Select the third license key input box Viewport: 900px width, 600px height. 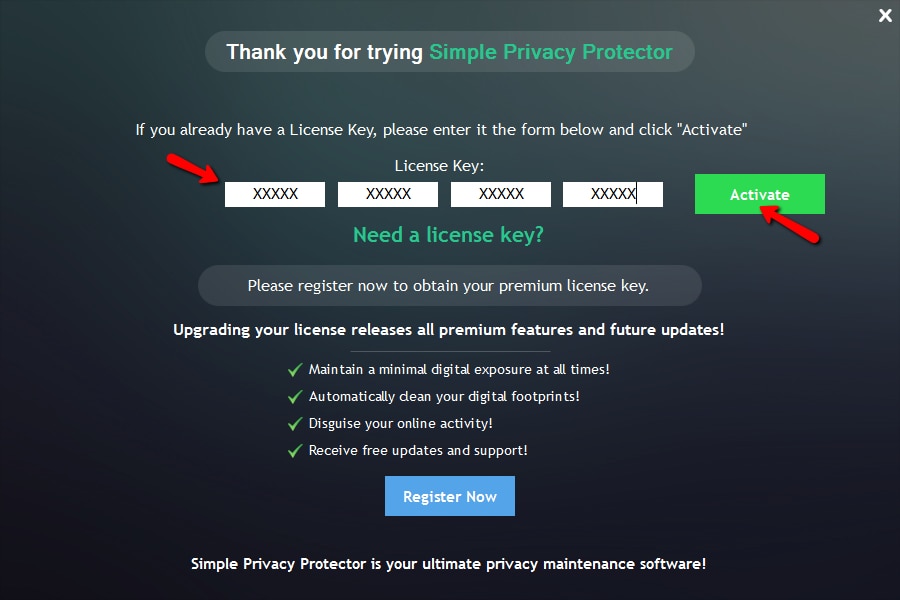[x=501, y=194]
